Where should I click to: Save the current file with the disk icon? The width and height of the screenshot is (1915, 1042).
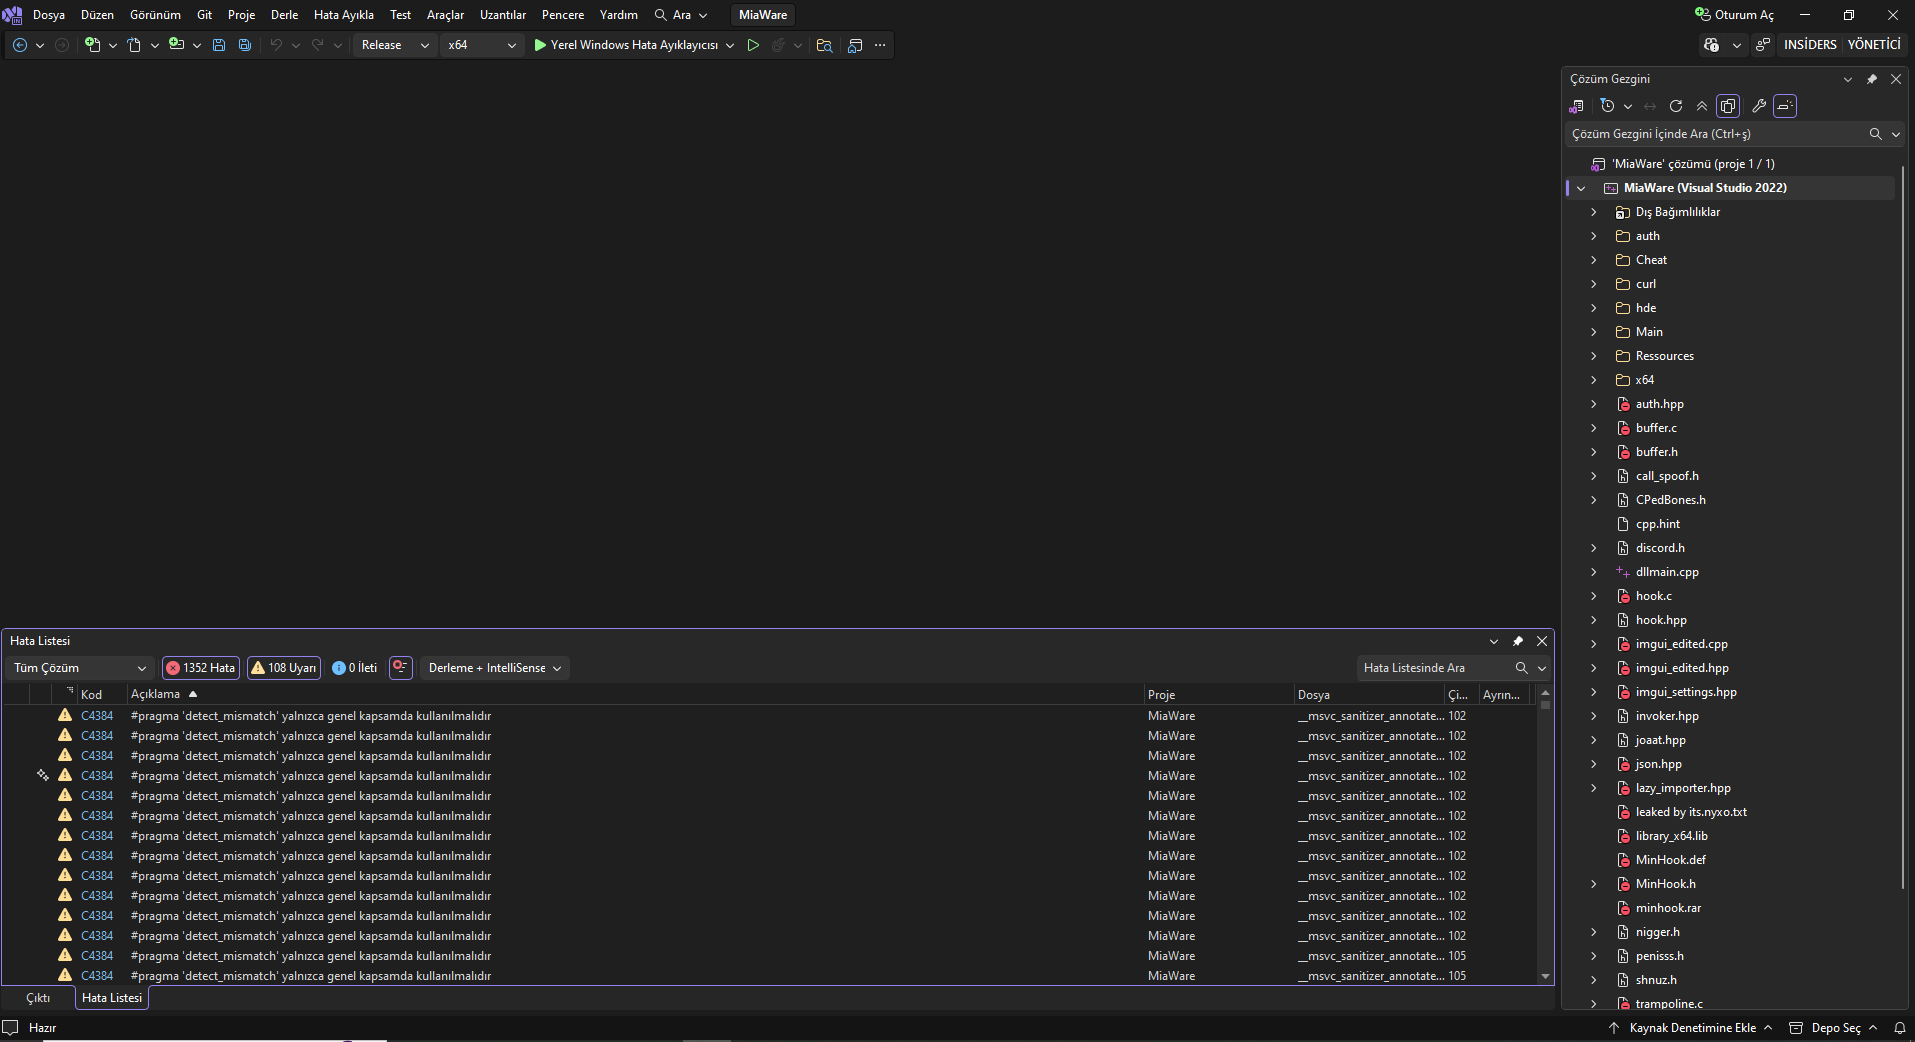pos(219,45)
